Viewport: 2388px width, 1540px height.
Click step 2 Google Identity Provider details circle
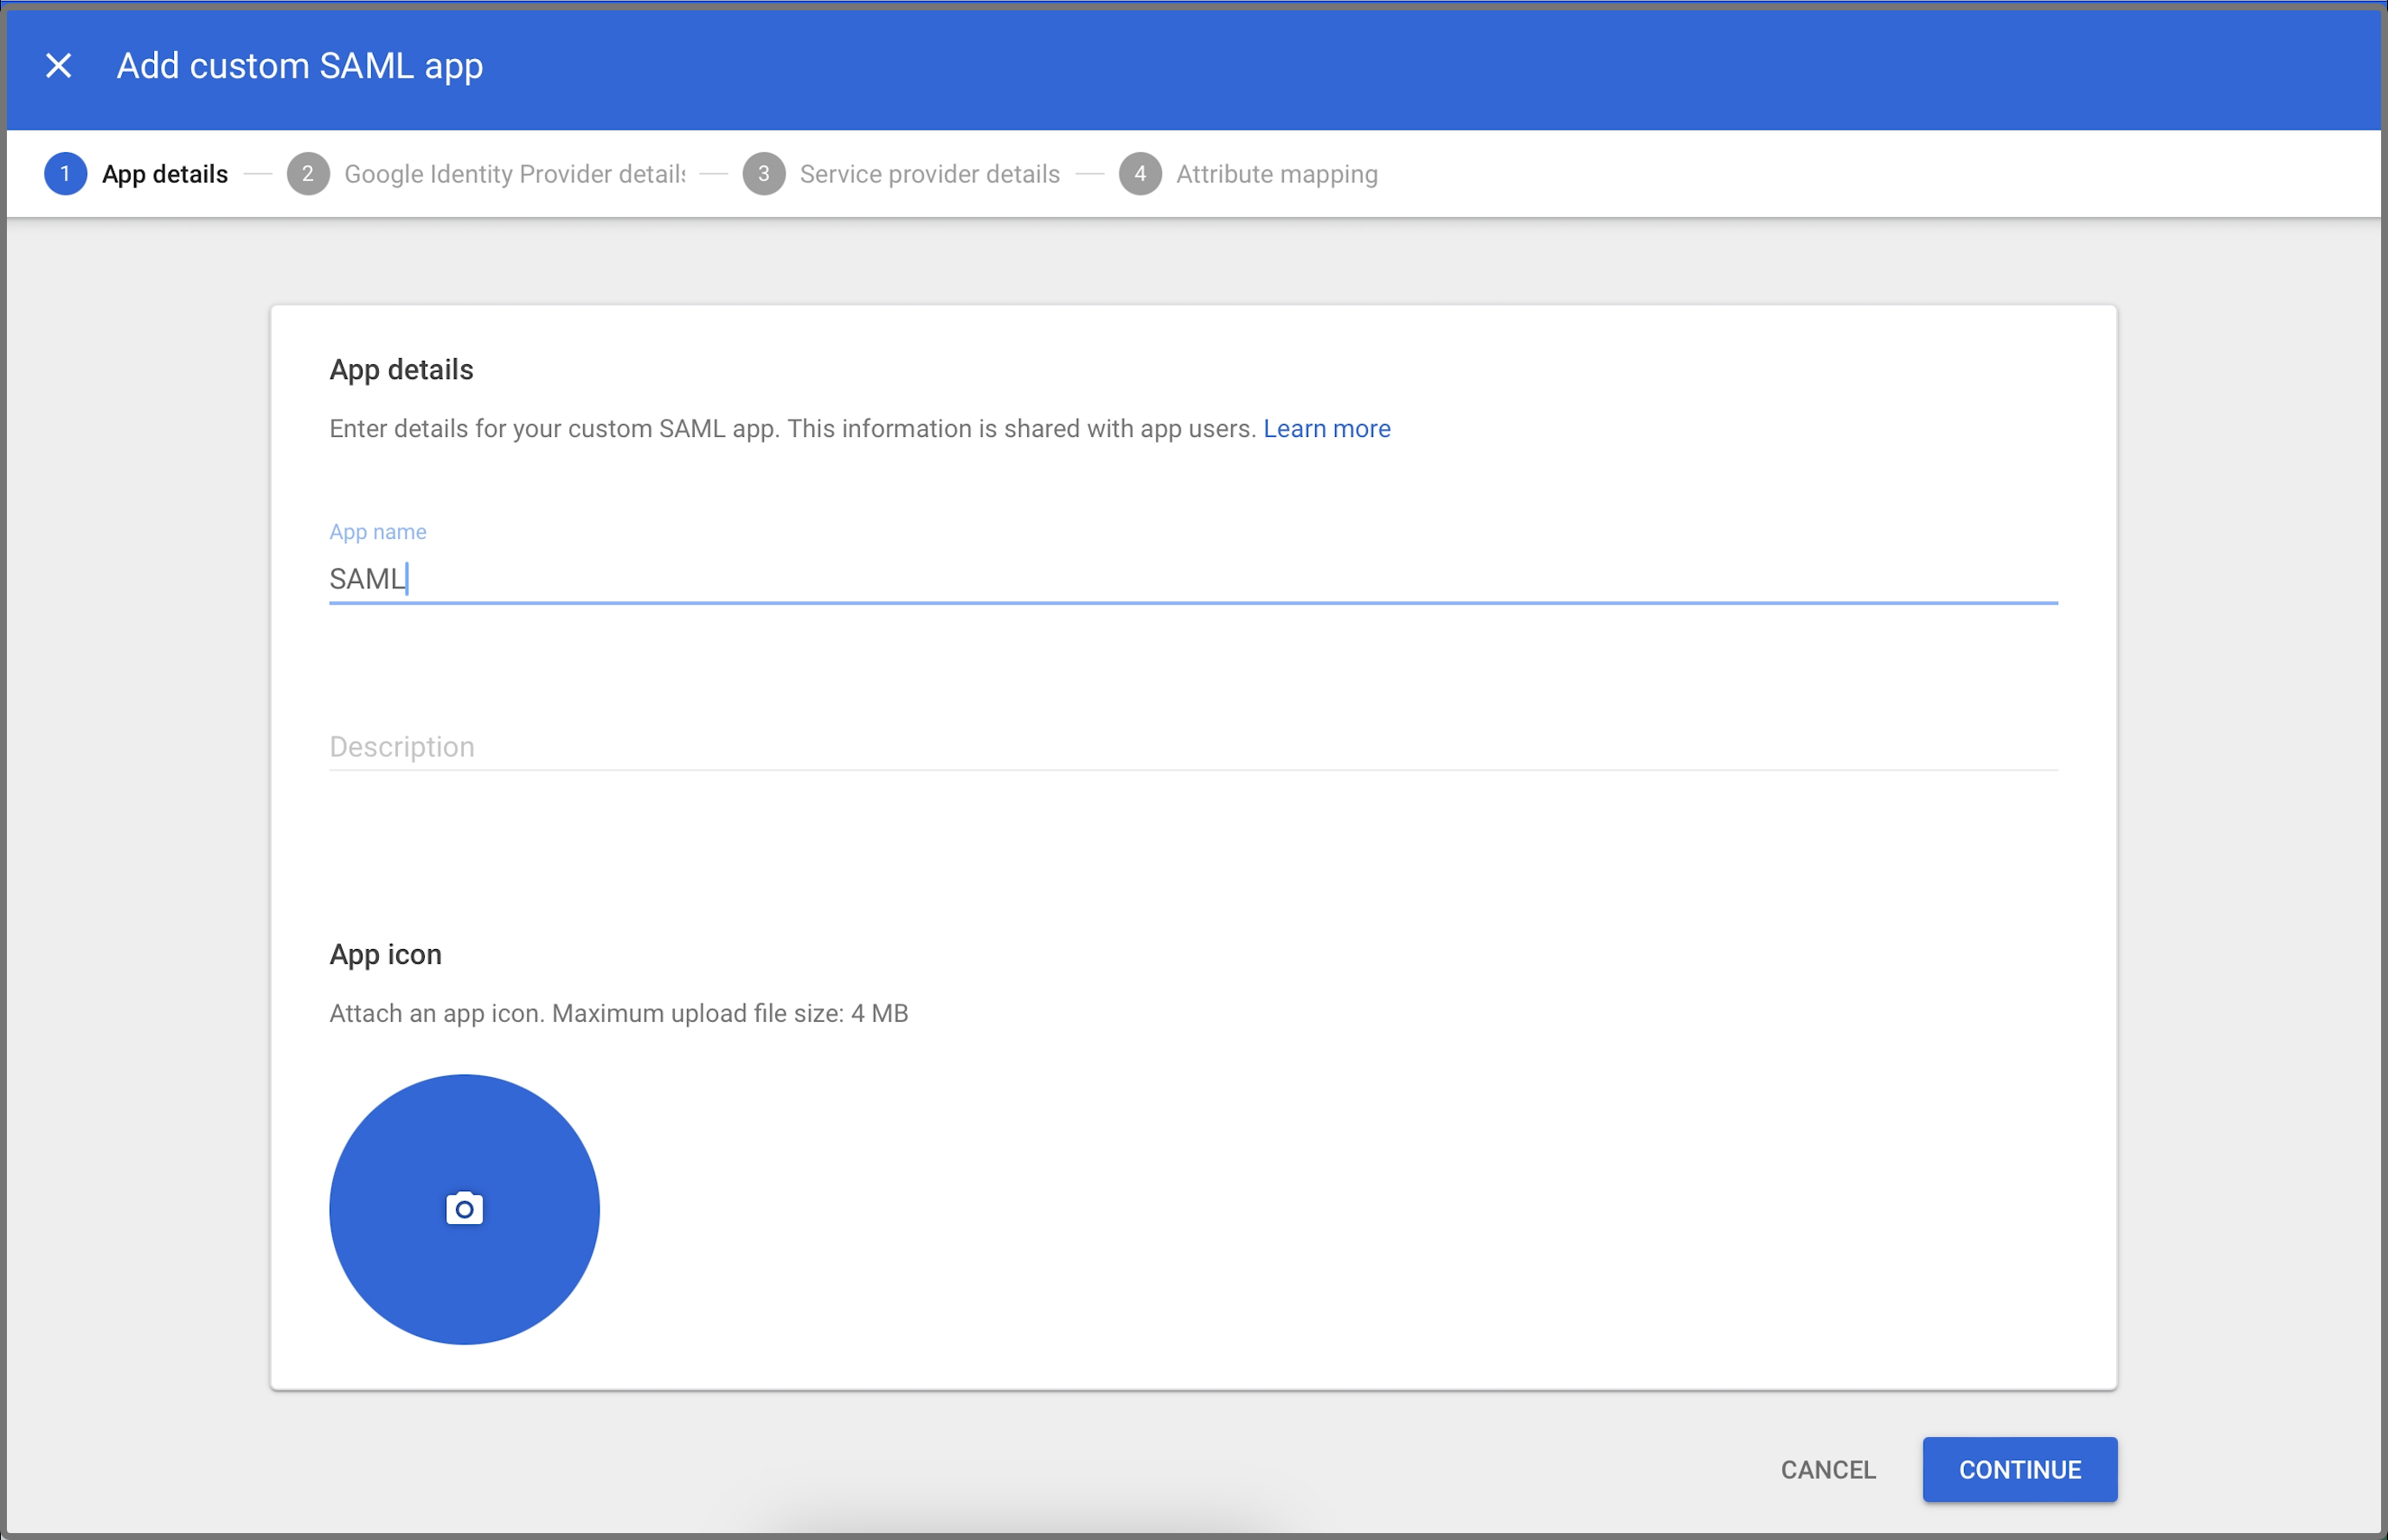308,173
